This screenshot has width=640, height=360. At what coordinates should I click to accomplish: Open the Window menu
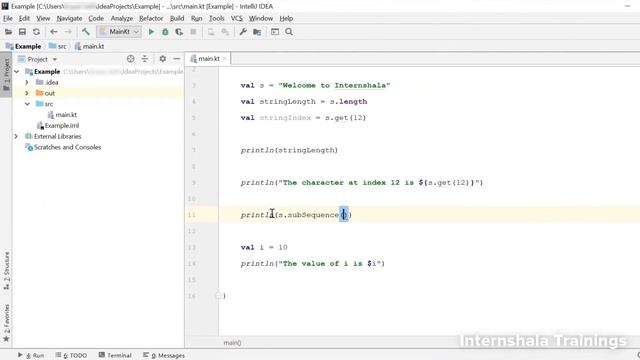click(x=260, y=18)
